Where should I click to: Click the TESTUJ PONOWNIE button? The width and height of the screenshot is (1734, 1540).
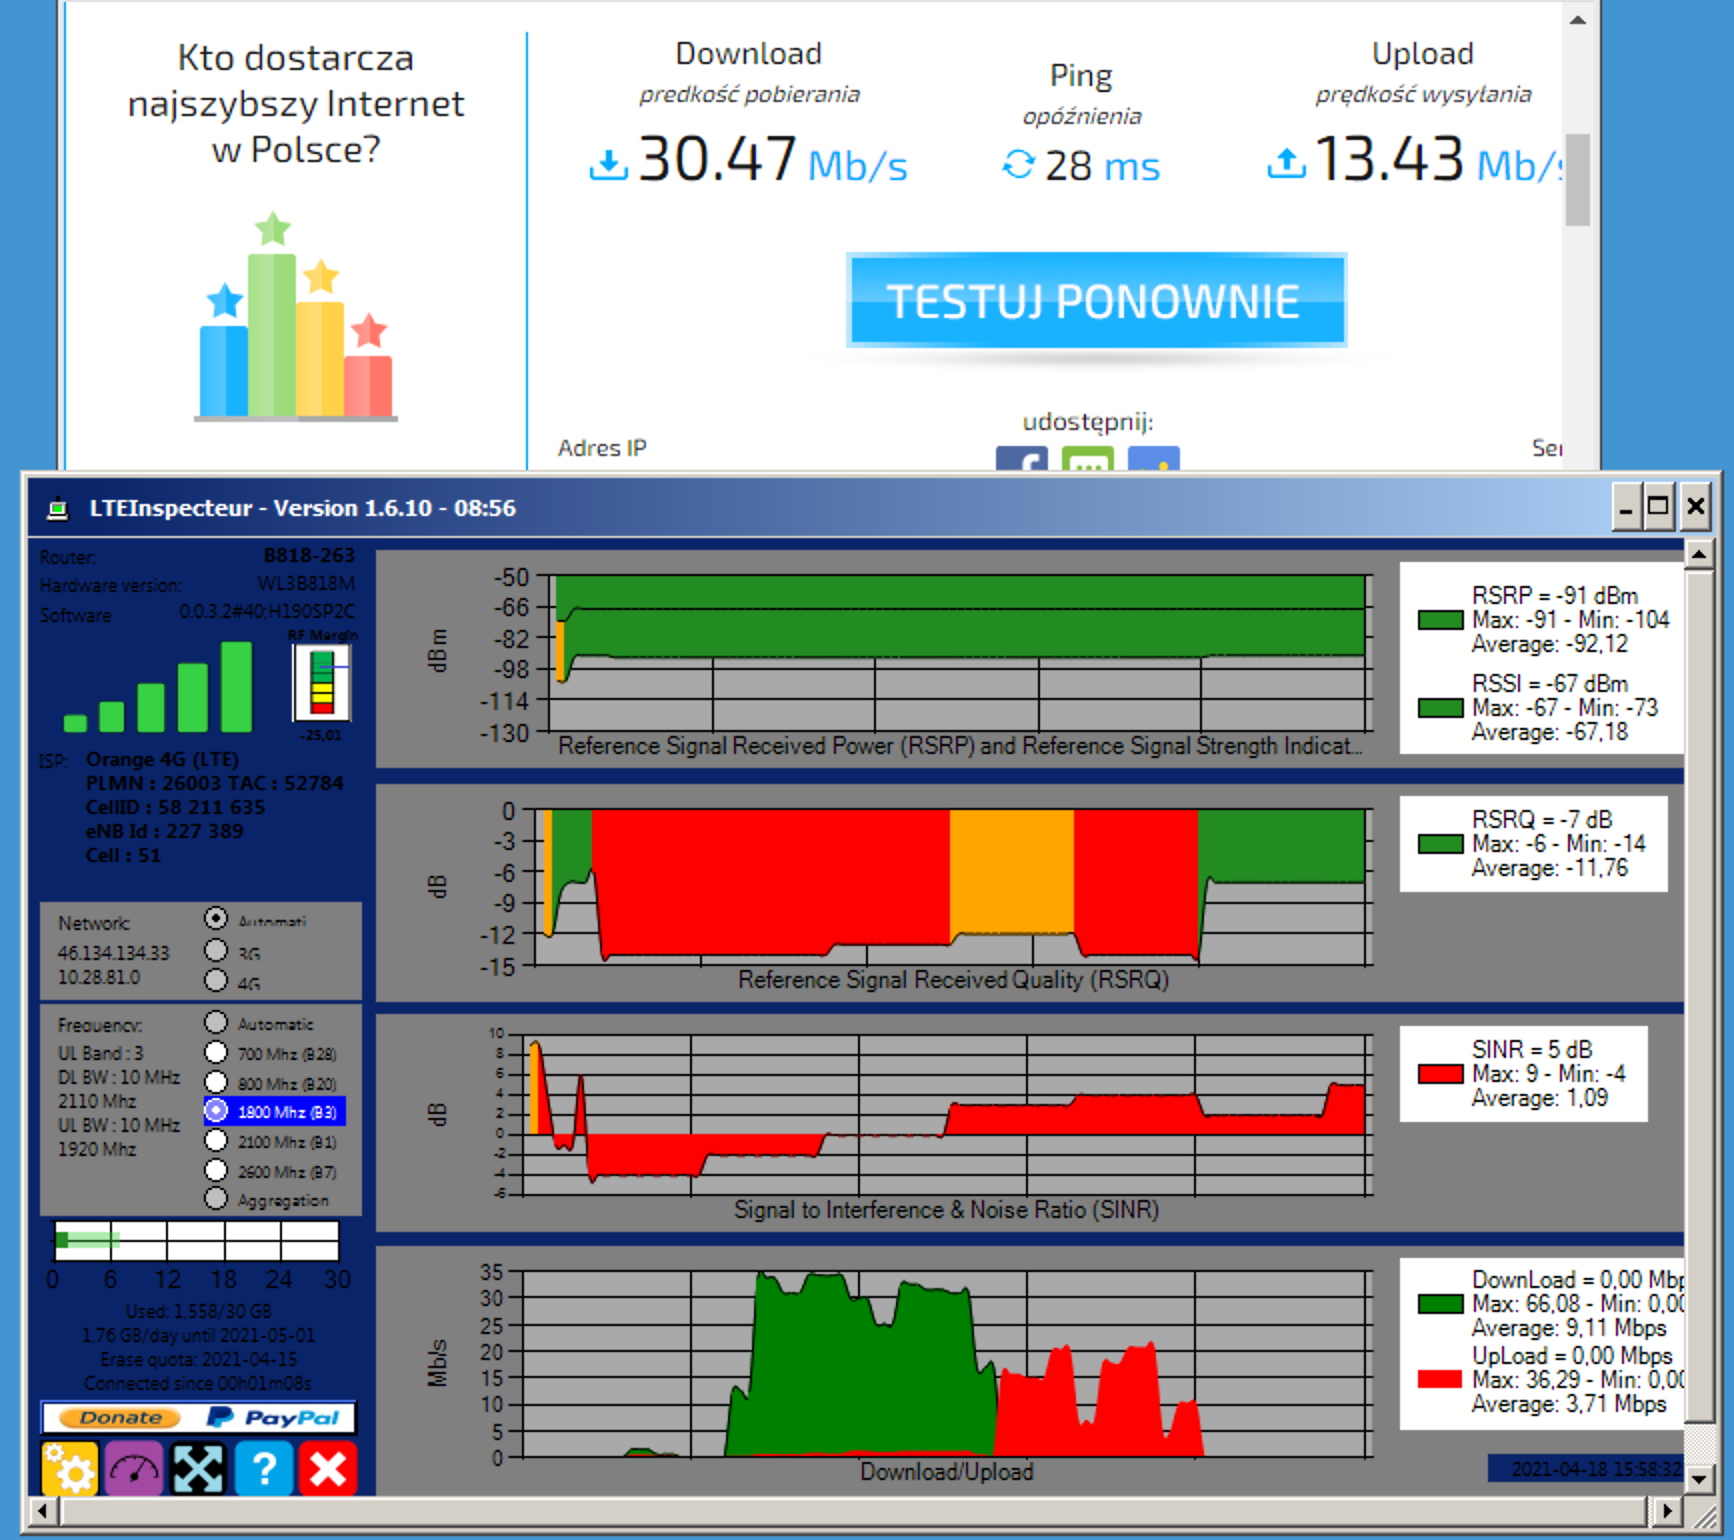1096,300
